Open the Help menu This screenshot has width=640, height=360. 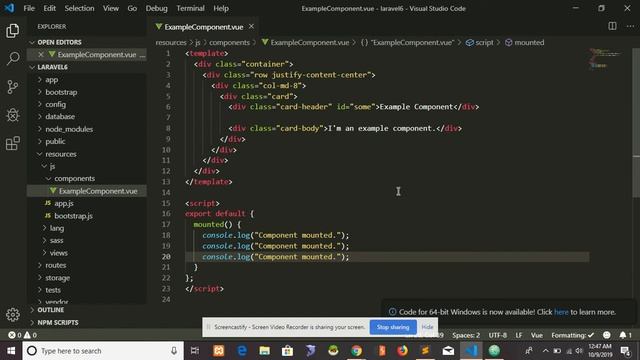tap(221, 8)
